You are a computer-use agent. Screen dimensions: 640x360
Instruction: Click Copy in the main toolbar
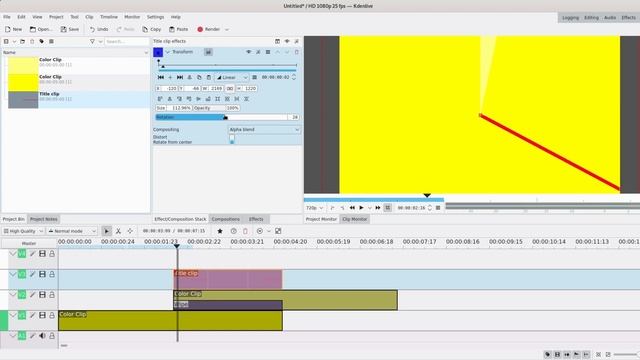[x=152, y=29]
